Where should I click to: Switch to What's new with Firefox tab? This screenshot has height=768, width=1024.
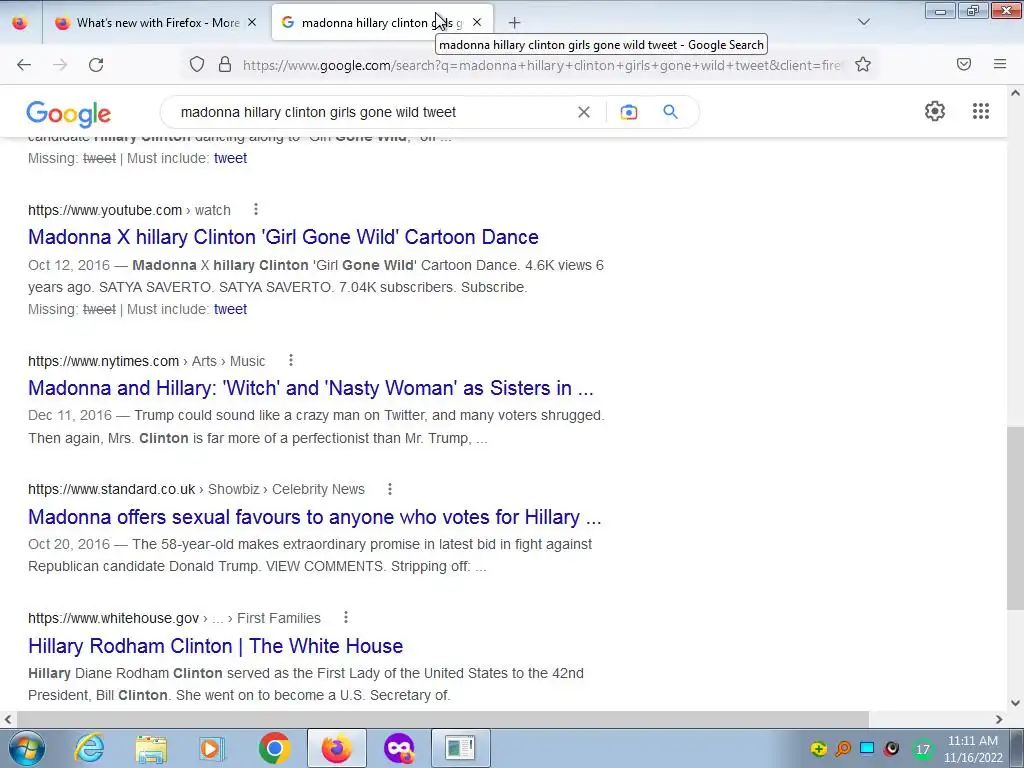(157, 22)
